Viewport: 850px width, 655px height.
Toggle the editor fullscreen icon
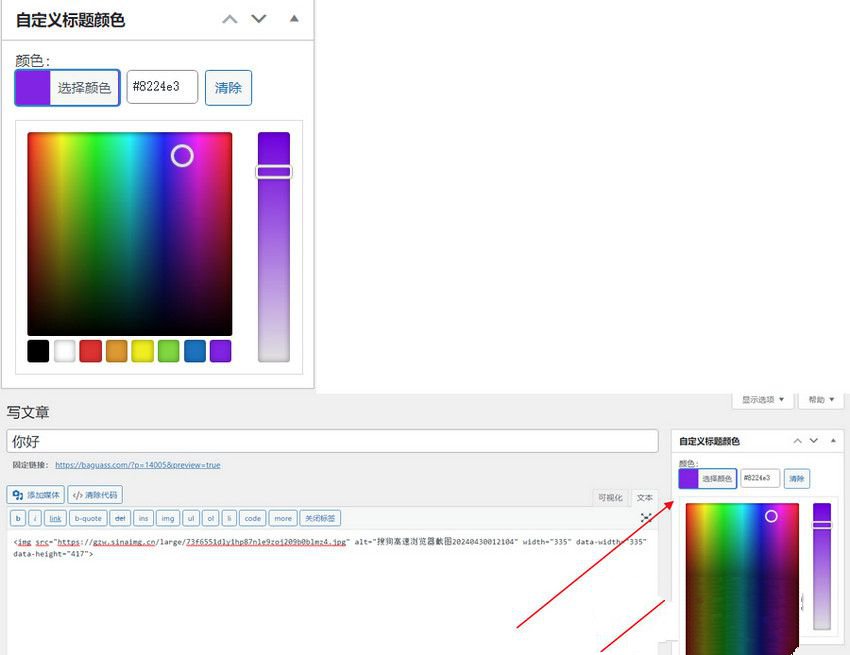(646, 517)
